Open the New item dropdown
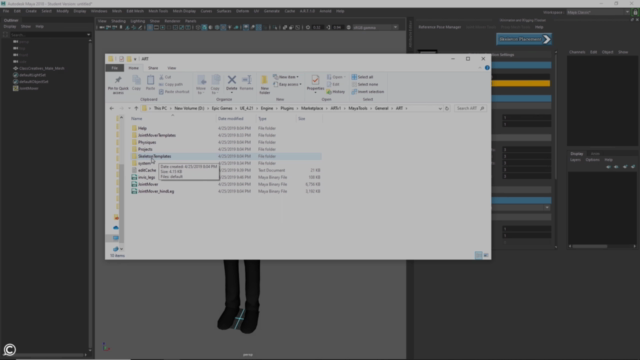The image size is (640, 360). (x=286, y=77)
